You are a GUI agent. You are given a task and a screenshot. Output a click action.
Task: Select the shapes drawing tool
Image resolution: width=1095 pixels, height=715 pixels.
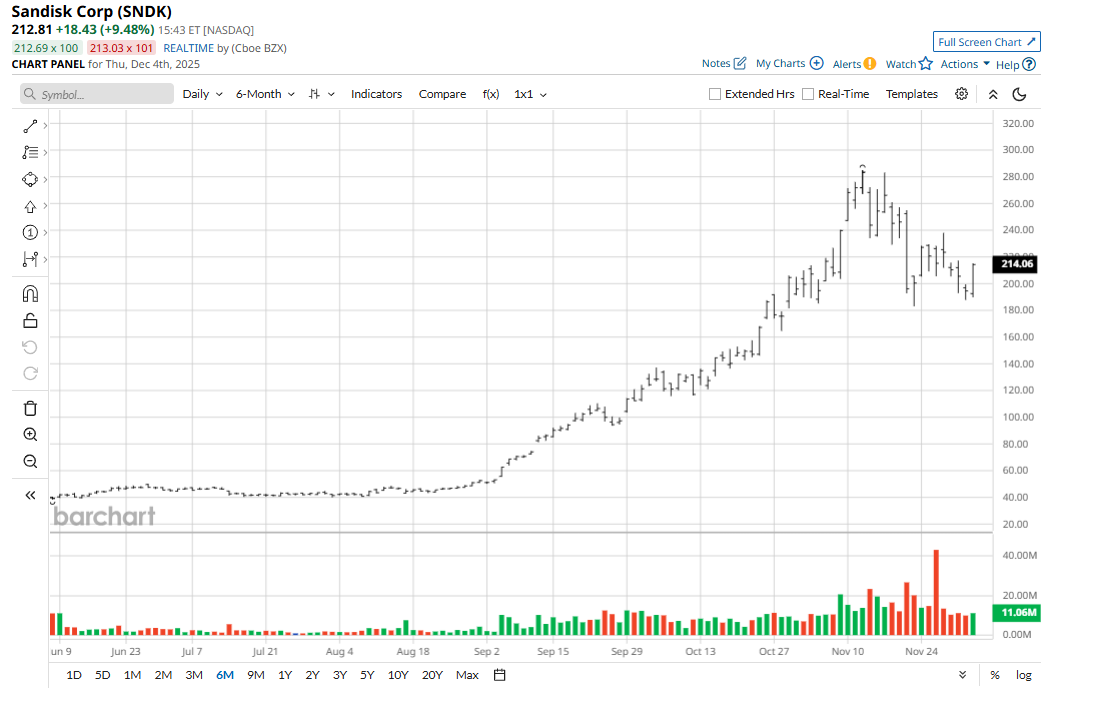pos(30,179)
